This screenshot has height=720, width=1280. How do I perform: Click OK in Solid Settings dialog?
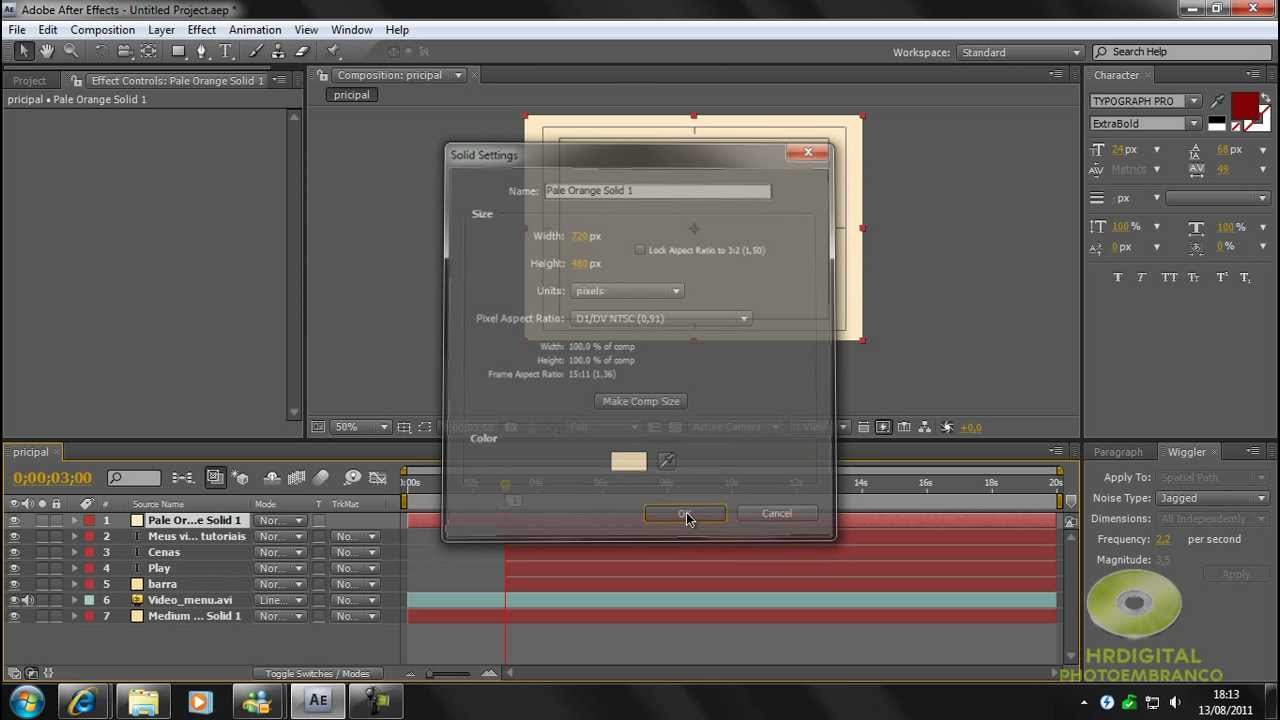pyautogui.click(x=685, y=514)
